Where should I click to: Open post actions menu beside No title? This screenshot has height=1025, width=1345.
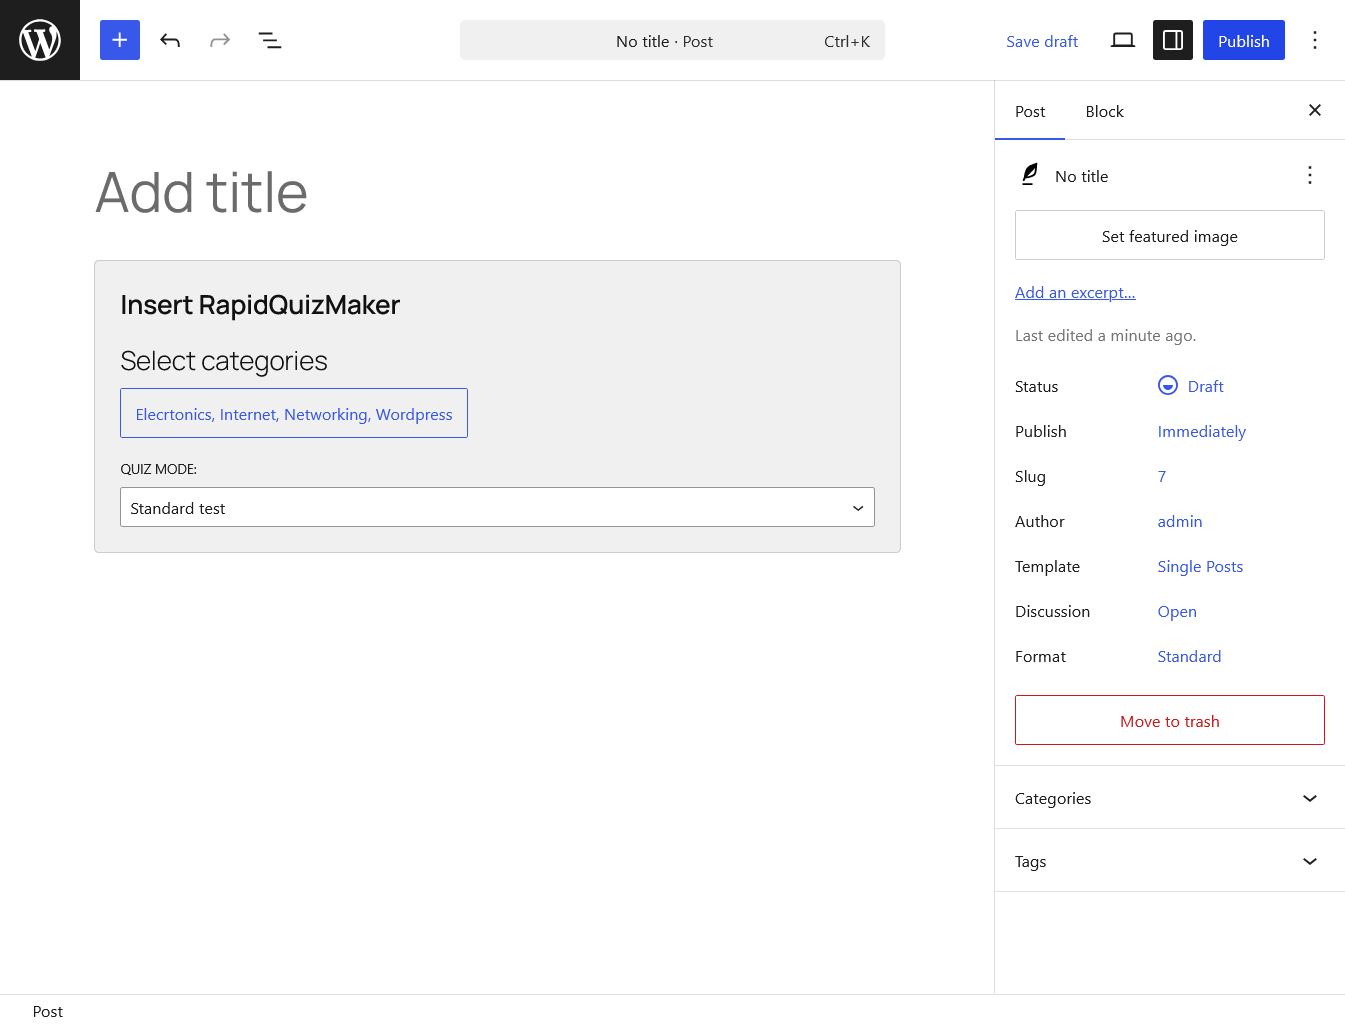click(x=1310, y=176)
